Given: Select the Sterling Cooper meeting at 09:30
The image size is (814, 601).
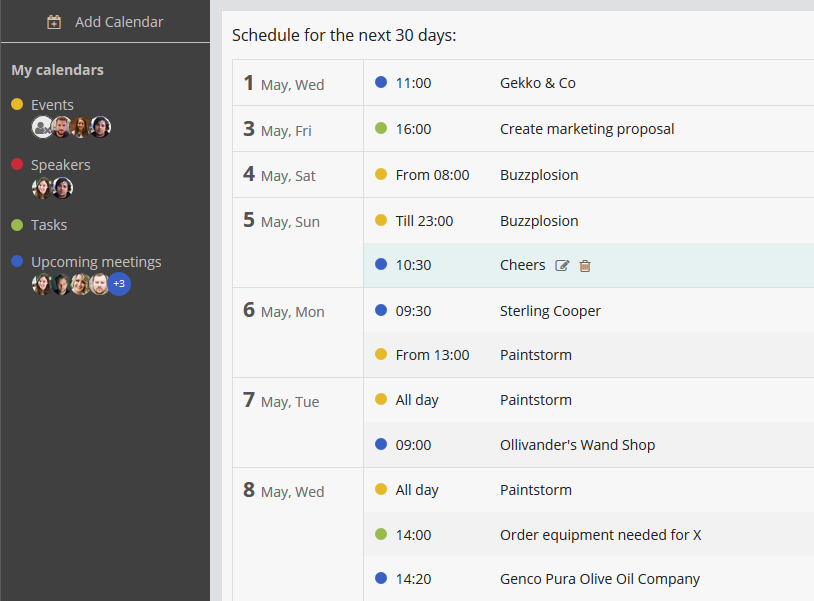Looking at the screenshot, I should point(550,311).
